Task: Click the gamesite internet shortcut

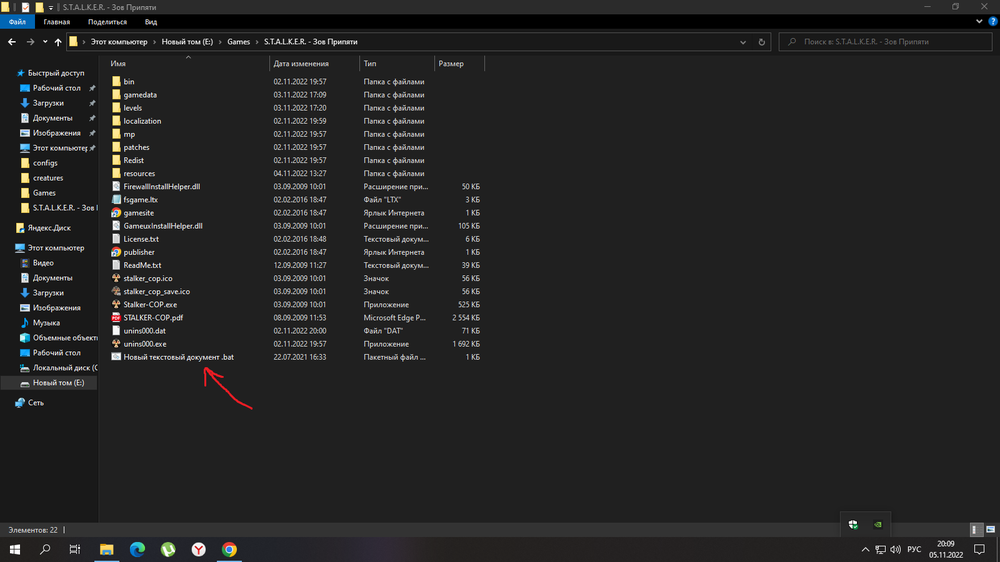Action: click(x=138, y=213)
